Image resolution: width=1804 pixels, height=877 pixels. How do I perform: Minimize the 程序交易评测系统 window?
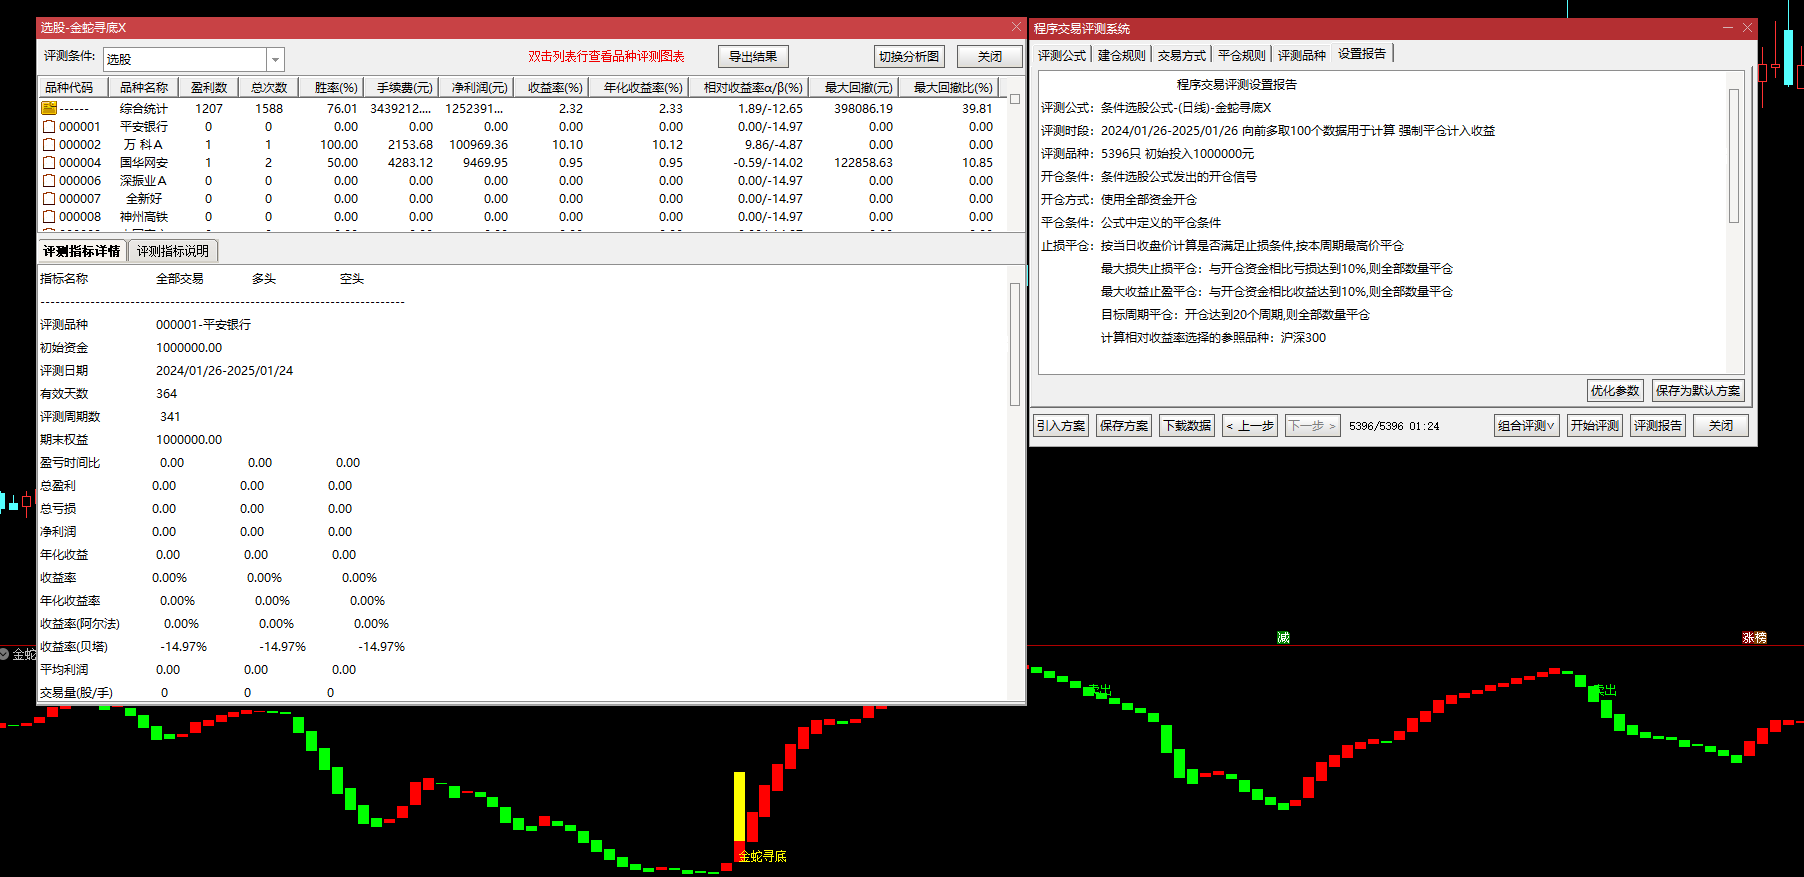pos(1727,27)
